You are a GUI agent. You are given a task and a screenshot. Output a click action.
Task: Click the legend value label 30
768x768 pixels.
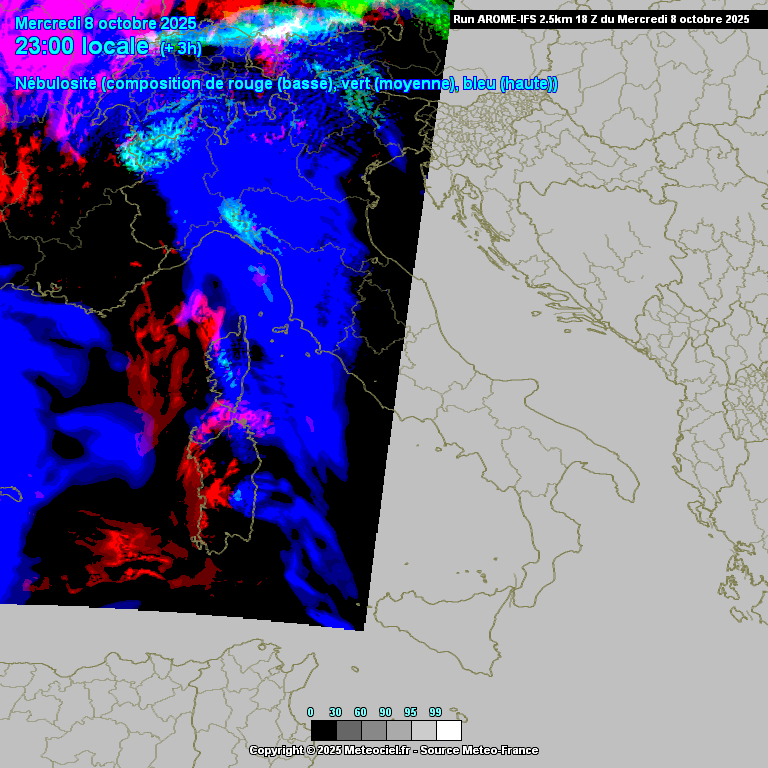tap(335, 712)
